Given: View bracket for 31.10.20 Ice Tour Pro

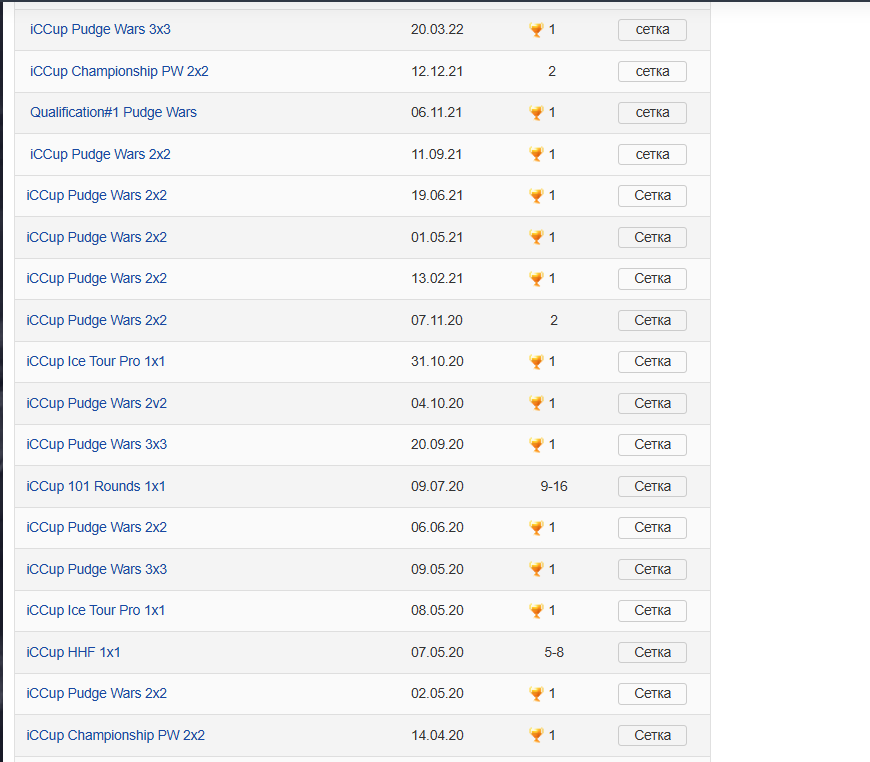Looking at the screenshot, I should coord(652,361).
